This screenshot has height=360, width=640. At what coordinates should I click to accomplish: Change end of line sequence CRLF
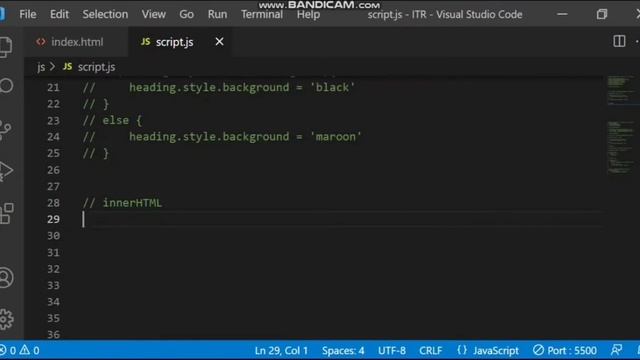click(430, 350)
